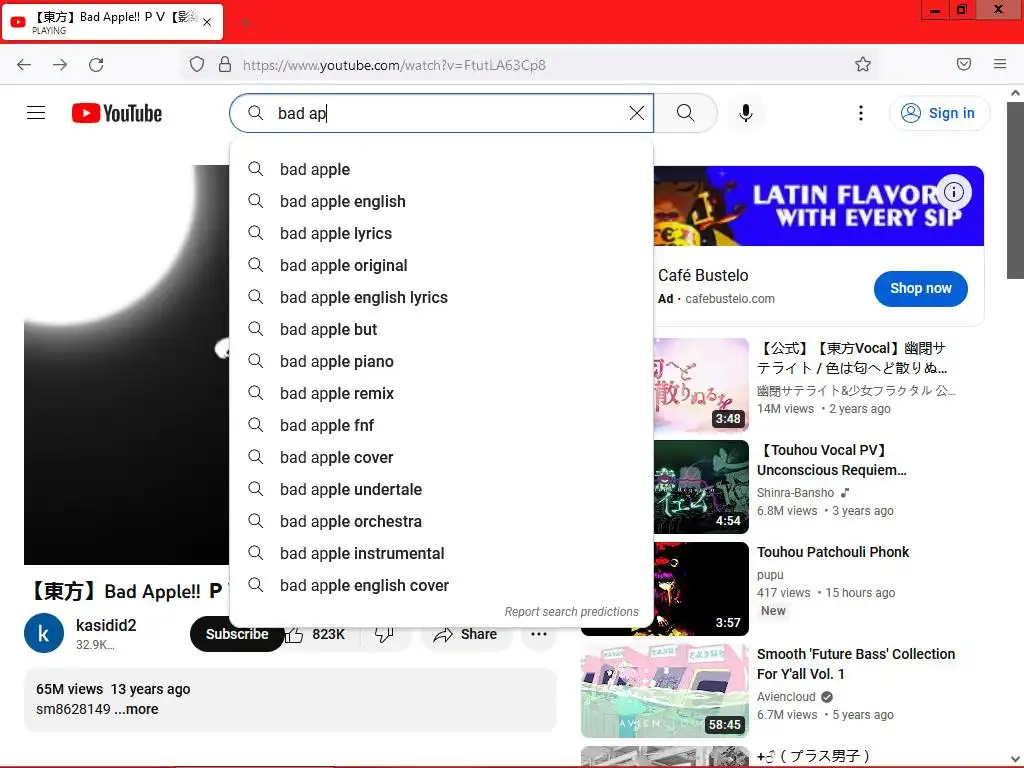Open Smooth 'Future Bass' Collection title
This screenshot has height=768, width=1024.
[856, 664]
